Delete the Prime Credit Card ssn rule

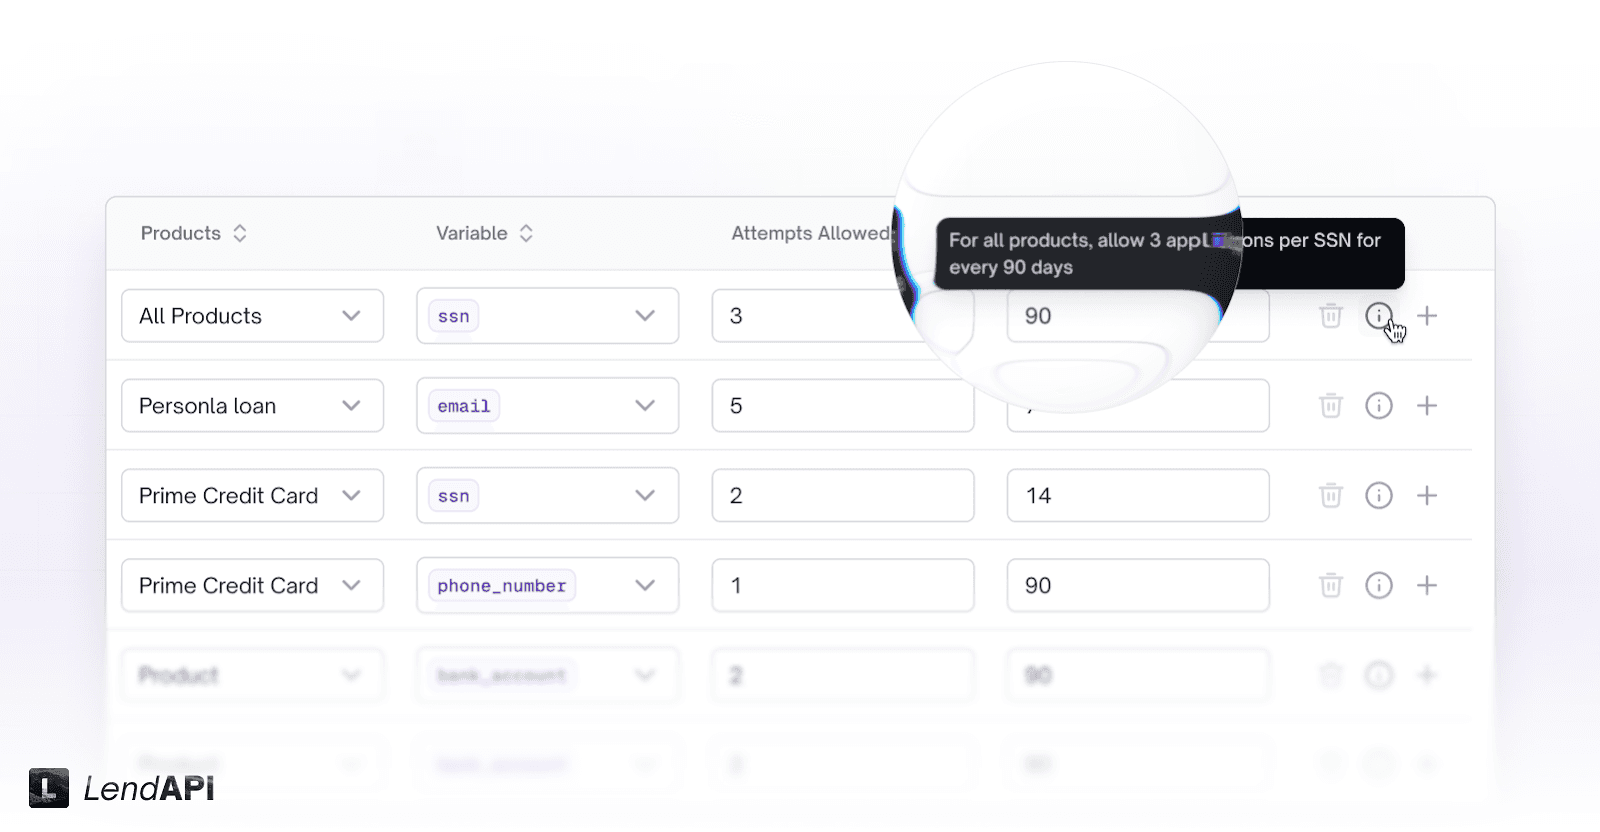(x=1330, y=495)
